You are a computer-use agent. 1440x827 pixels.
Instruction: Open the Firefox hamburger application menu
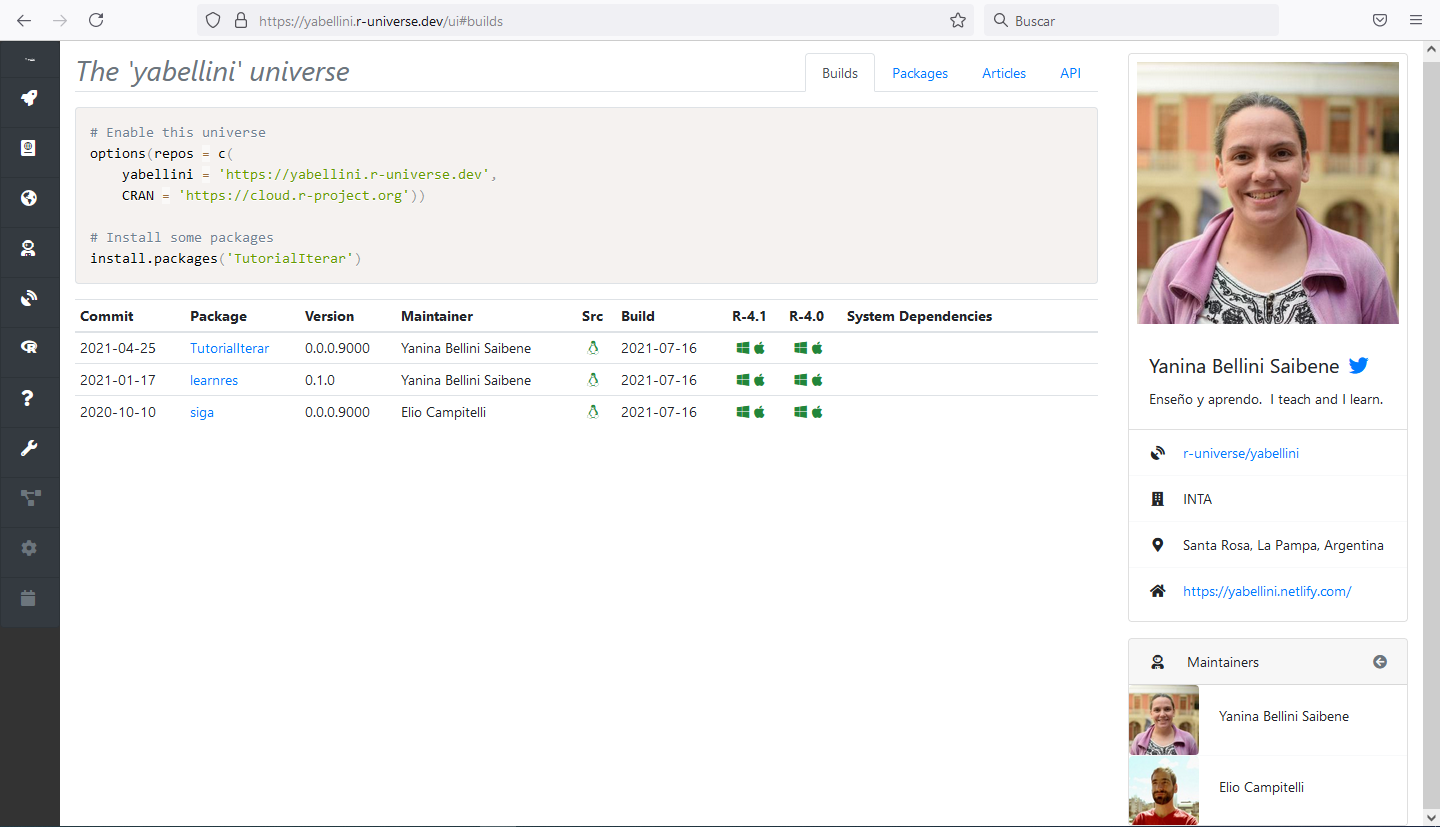[x=1416, y=20]
